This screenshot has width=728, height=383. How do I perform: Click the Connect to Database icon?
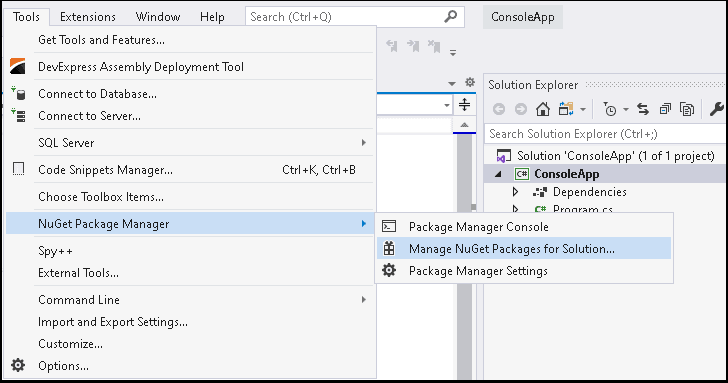(x=18, y=93)
